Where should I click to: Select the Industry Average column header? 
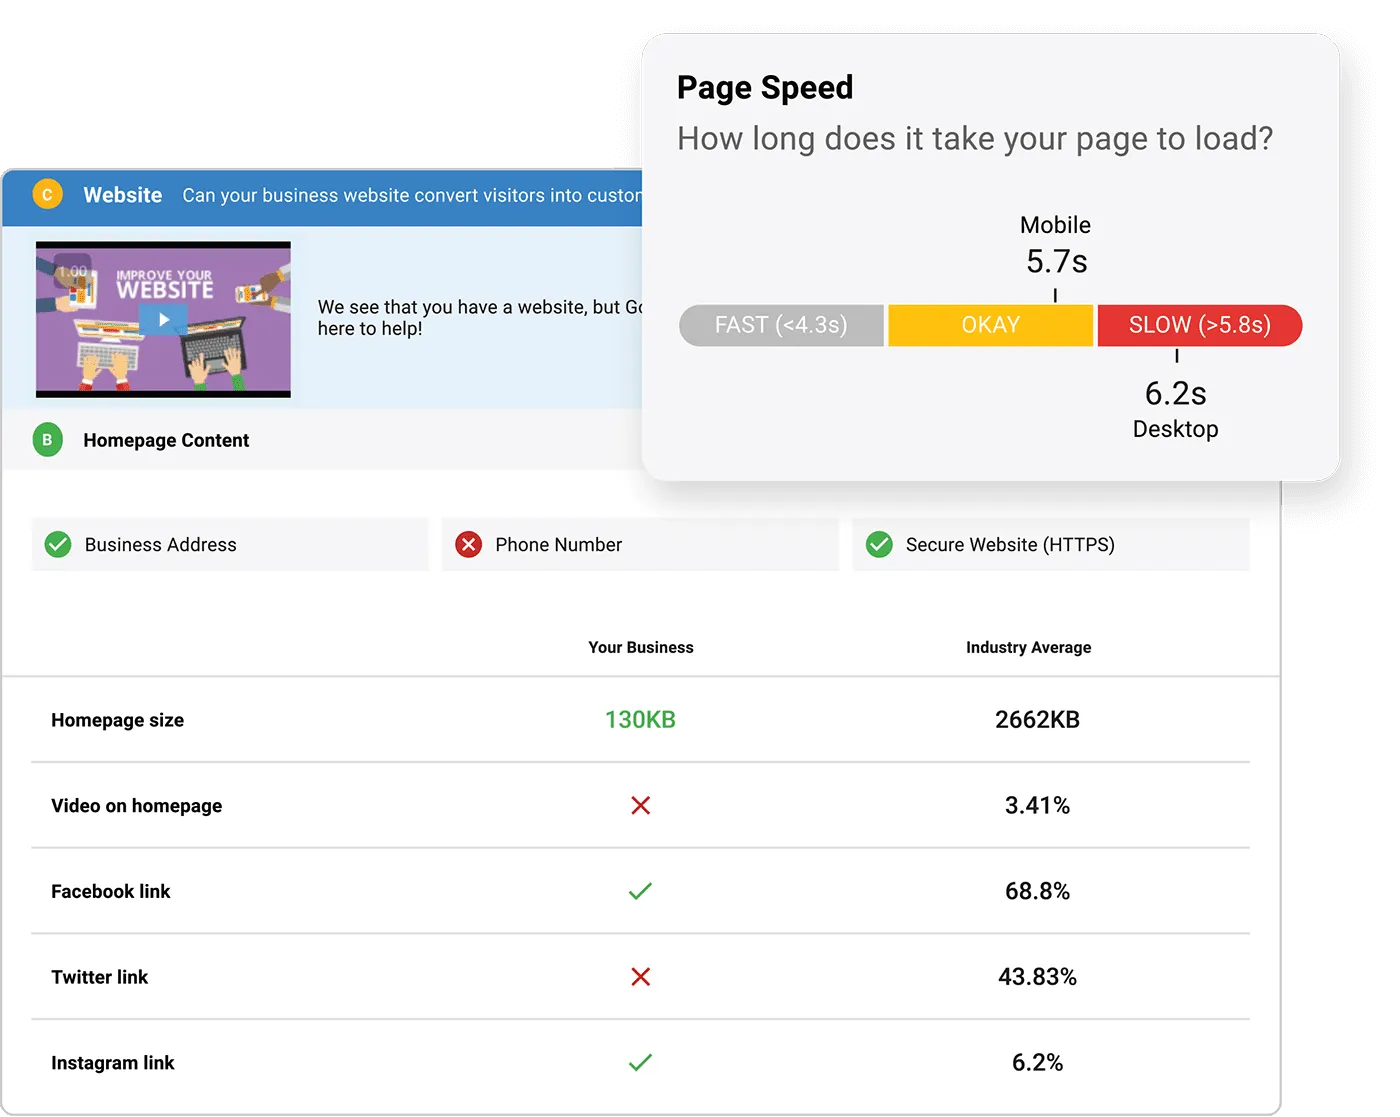1028,647
